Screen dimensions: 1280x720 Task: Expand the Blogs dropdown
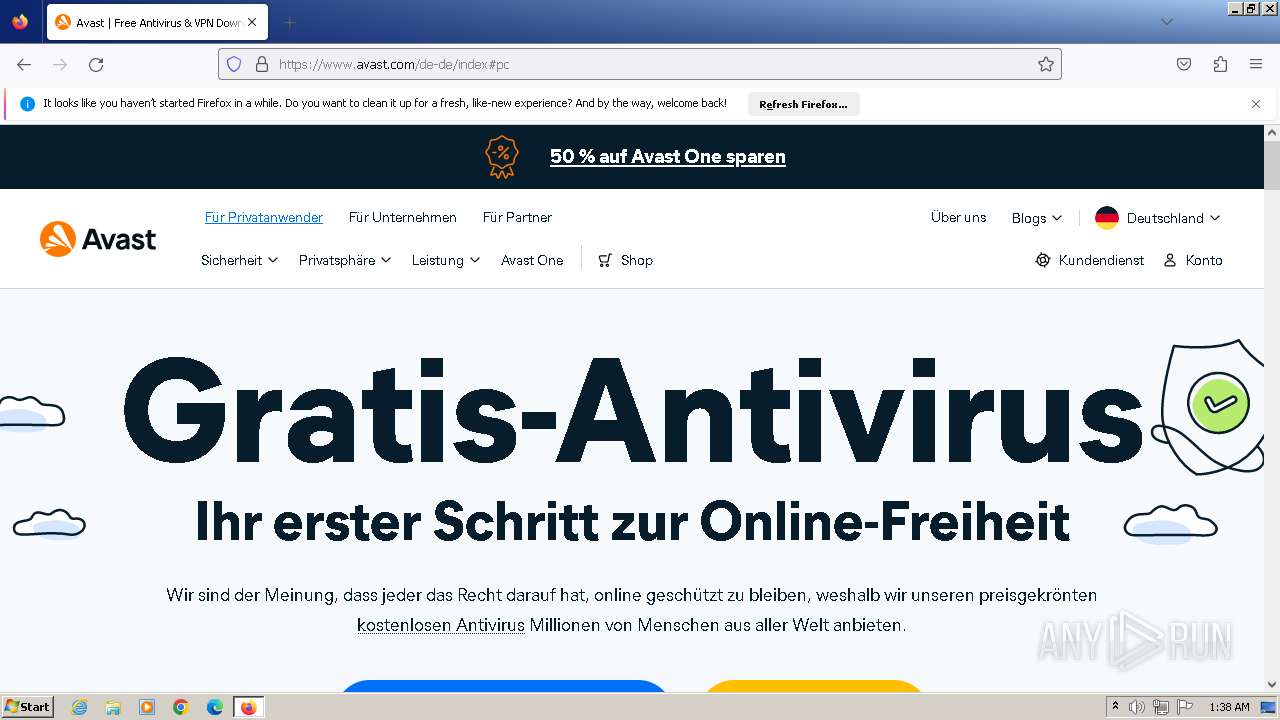pyautogui.click(x=1036, y=218)
